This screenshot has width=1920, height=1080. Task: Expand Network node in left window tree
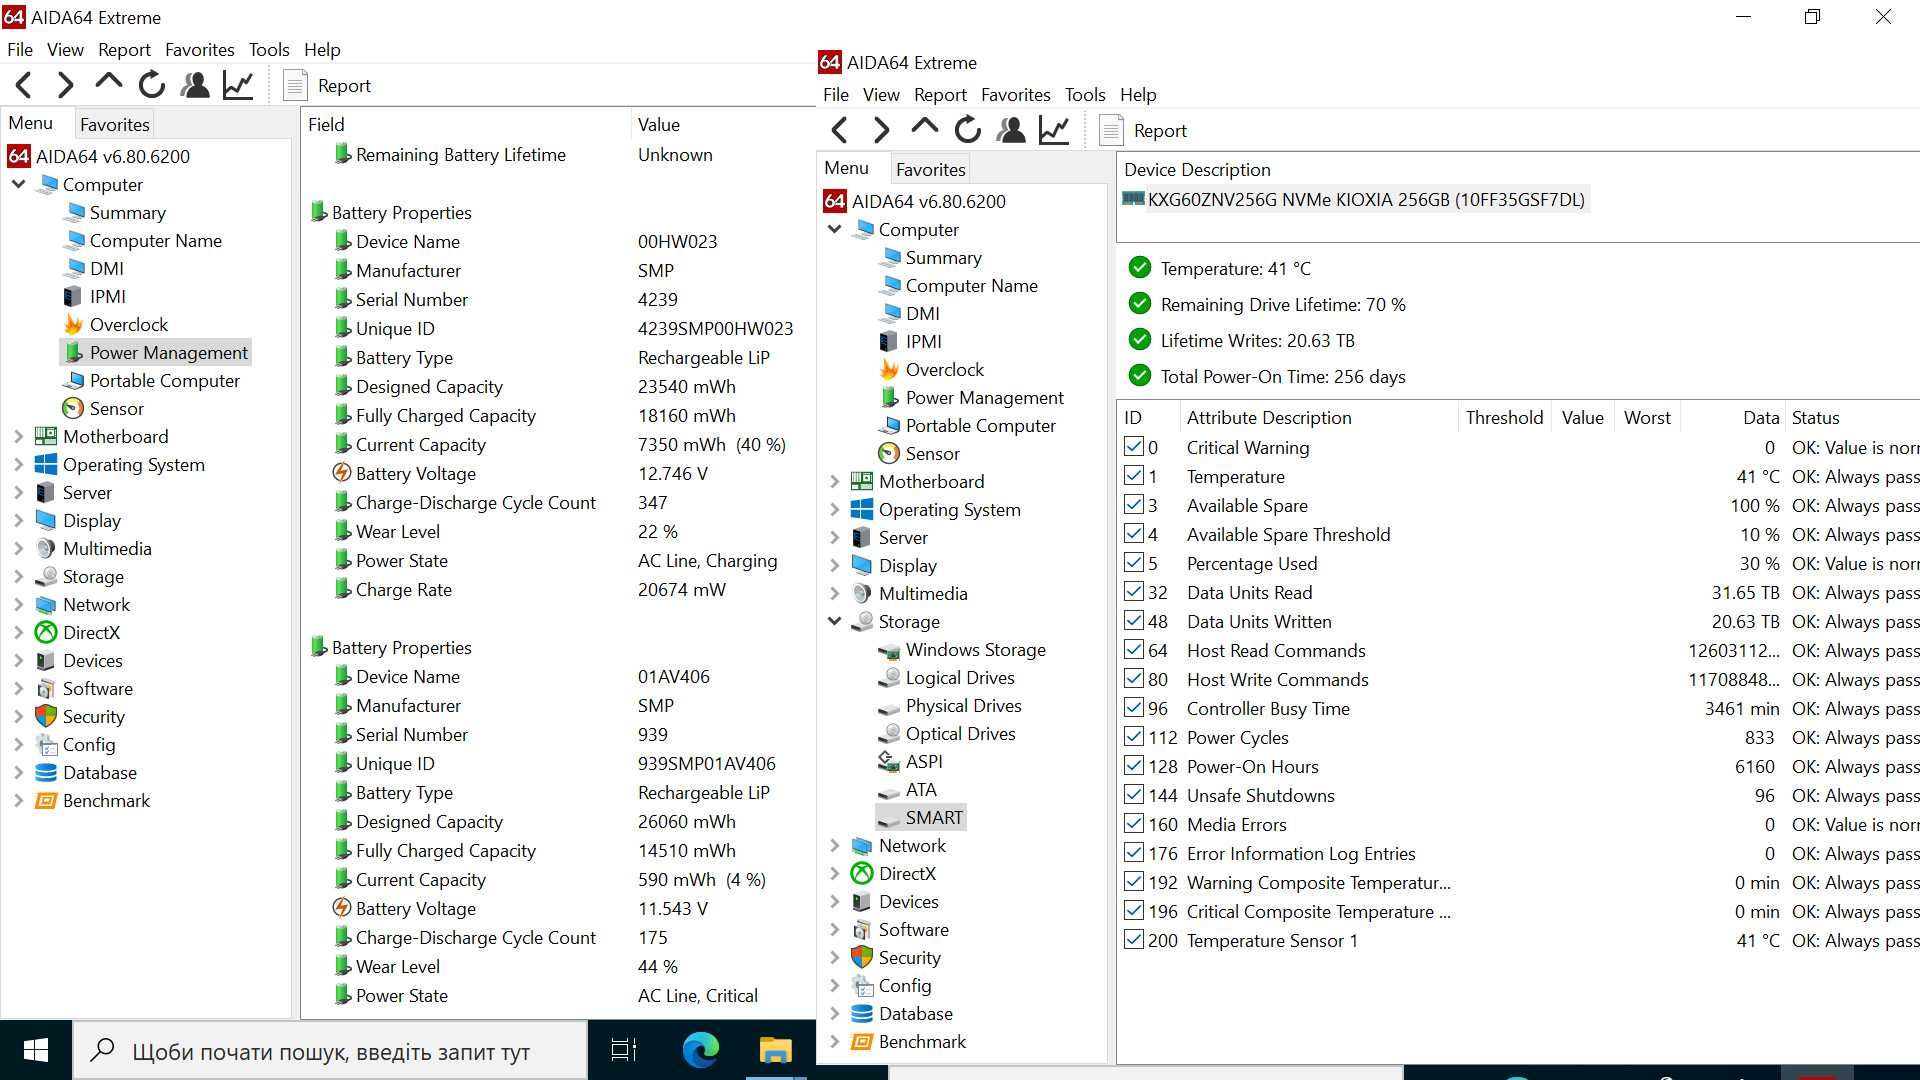(18, 604)
